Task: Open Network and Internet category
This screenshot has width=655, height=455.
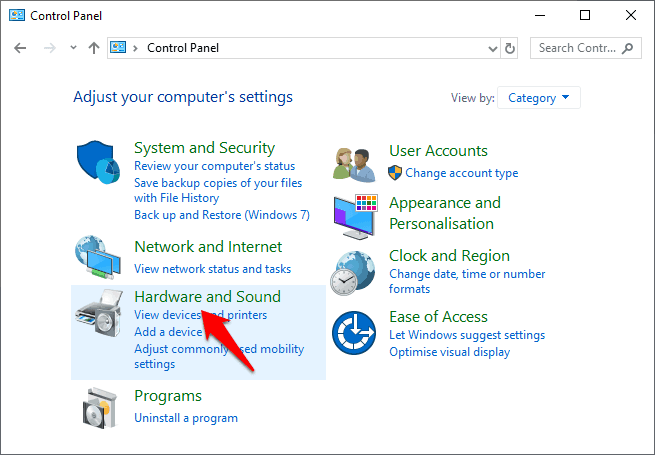Action: (208, 247)
